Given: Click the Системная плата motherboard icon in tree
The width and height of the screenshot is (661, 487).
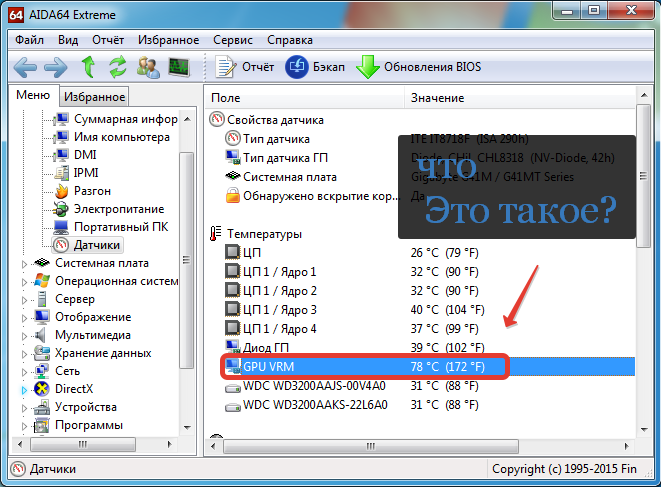Looking at the screenshot, I should (42, 263).
